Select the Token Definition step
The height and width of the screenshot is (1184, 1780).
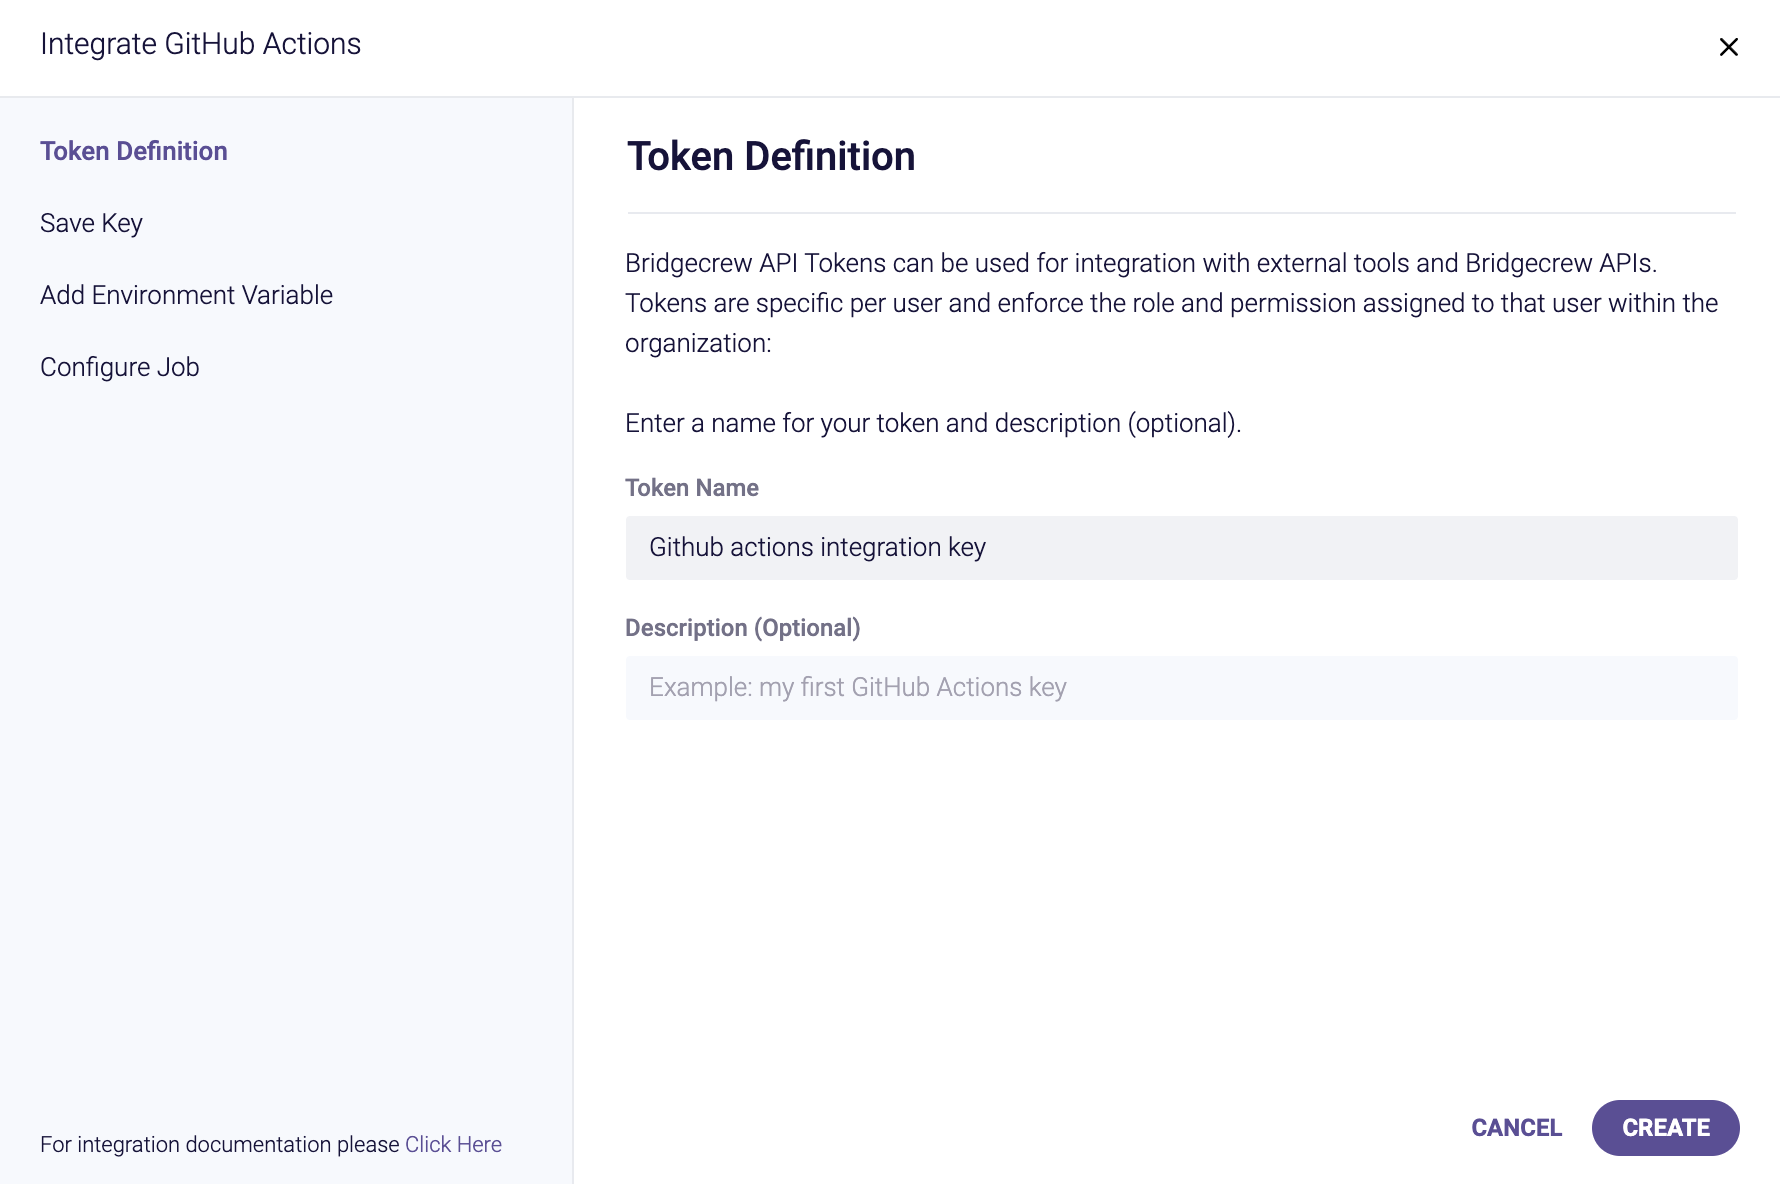[x=134, y=151]
